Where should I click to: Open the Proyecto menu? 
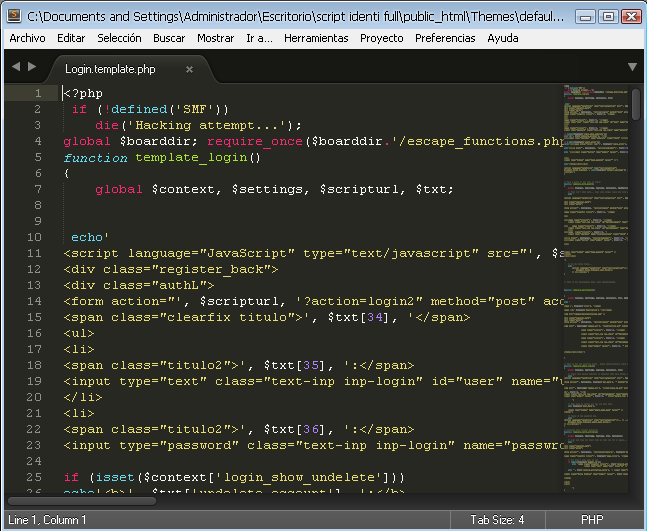(x=382, y=38)
